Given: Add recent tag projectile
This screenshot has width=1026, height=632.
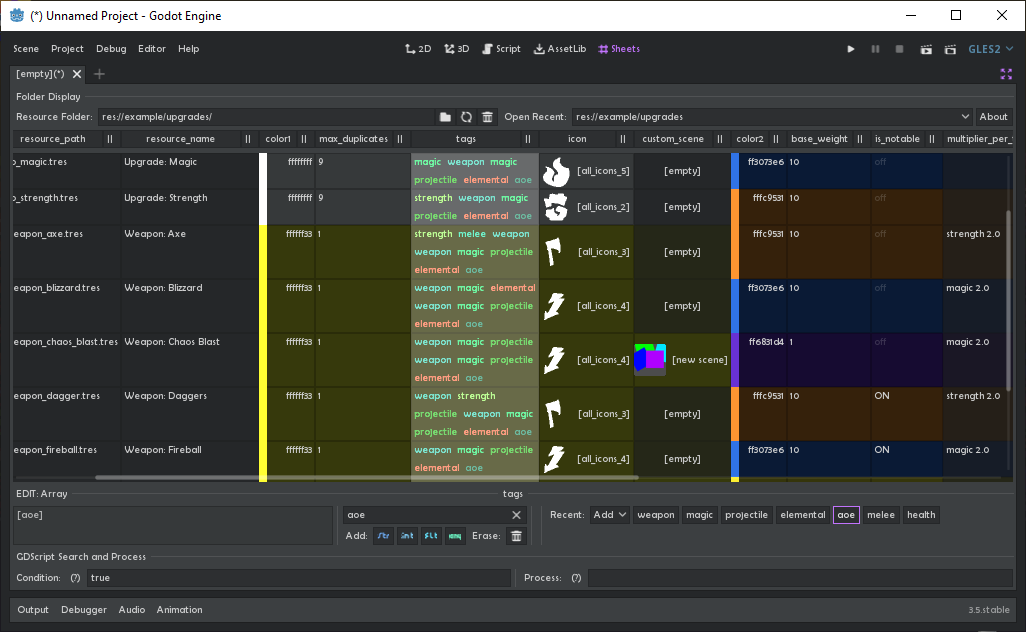Looking at the screenshot, I should click(746, 515).
